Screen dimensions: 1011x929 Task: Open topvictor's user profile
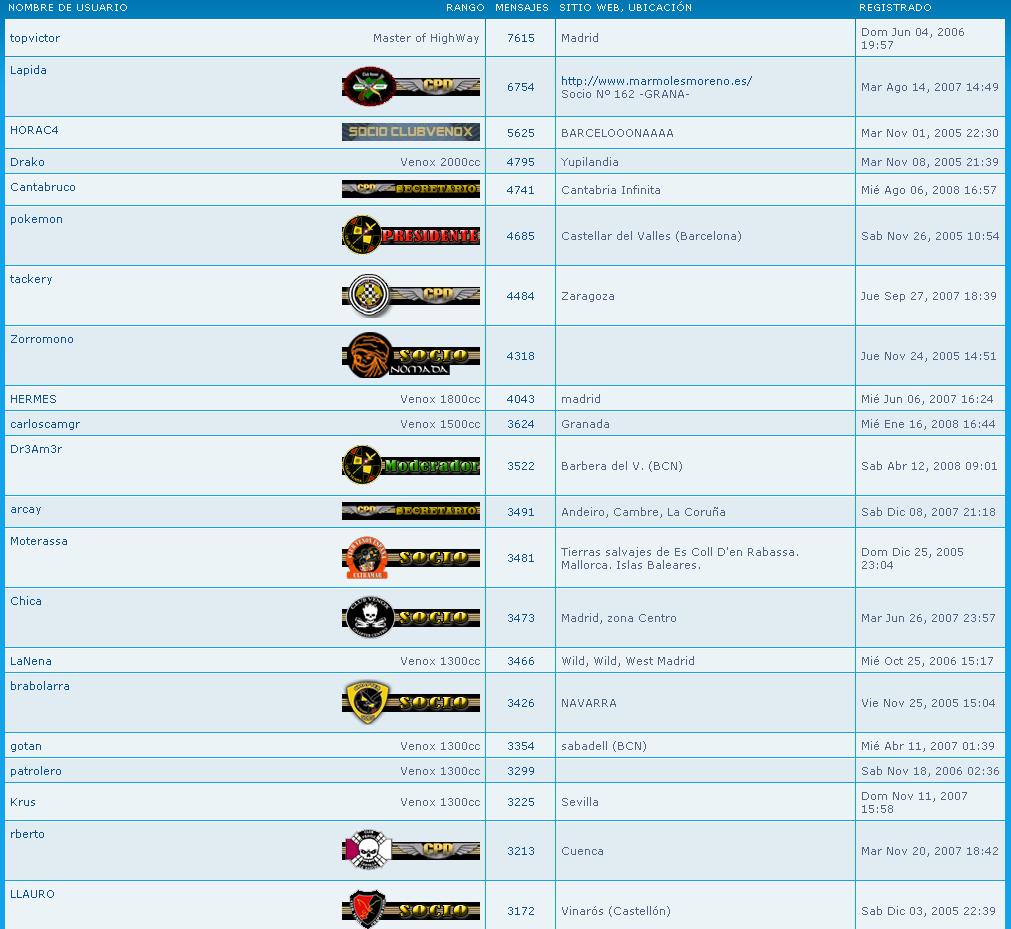tap(35, 38)
